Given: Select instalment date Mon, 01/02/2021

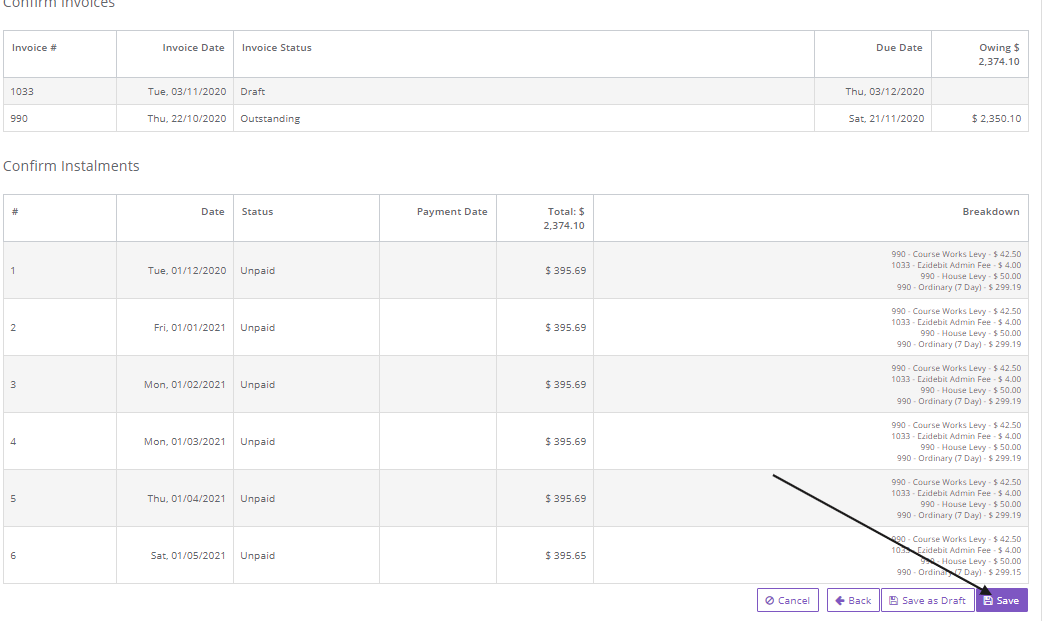Looking at the screenshot, I should 185,385.
